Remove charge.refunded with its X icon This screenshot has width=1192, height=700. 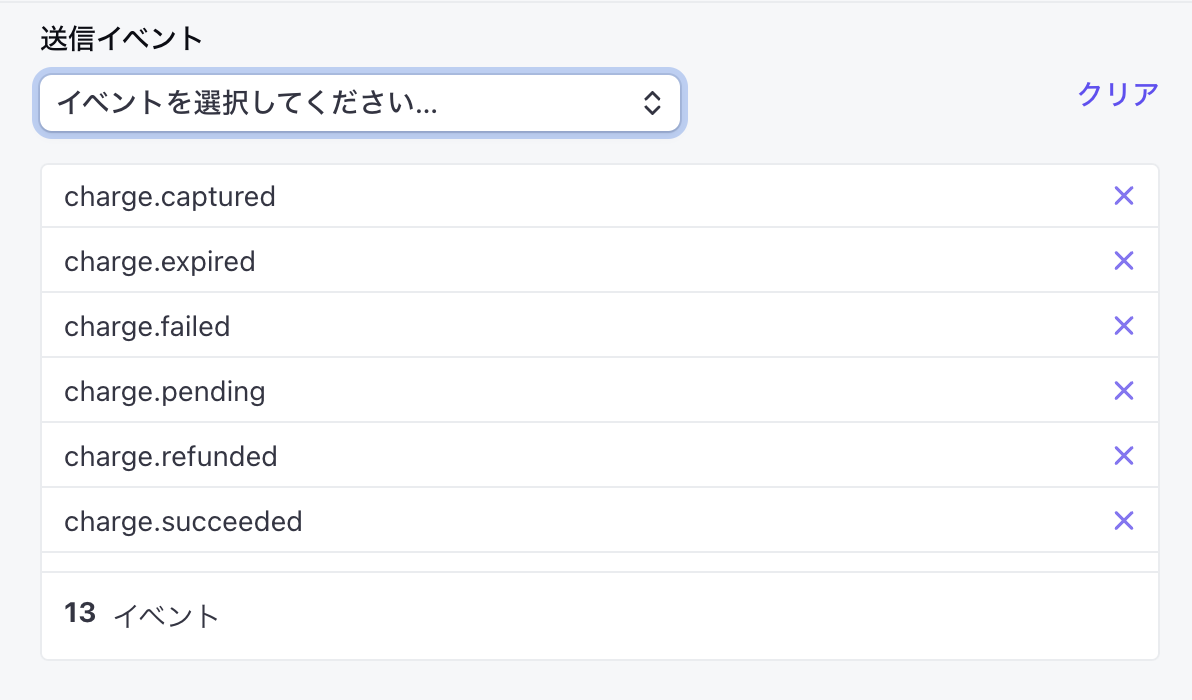tap(1123, 455)
